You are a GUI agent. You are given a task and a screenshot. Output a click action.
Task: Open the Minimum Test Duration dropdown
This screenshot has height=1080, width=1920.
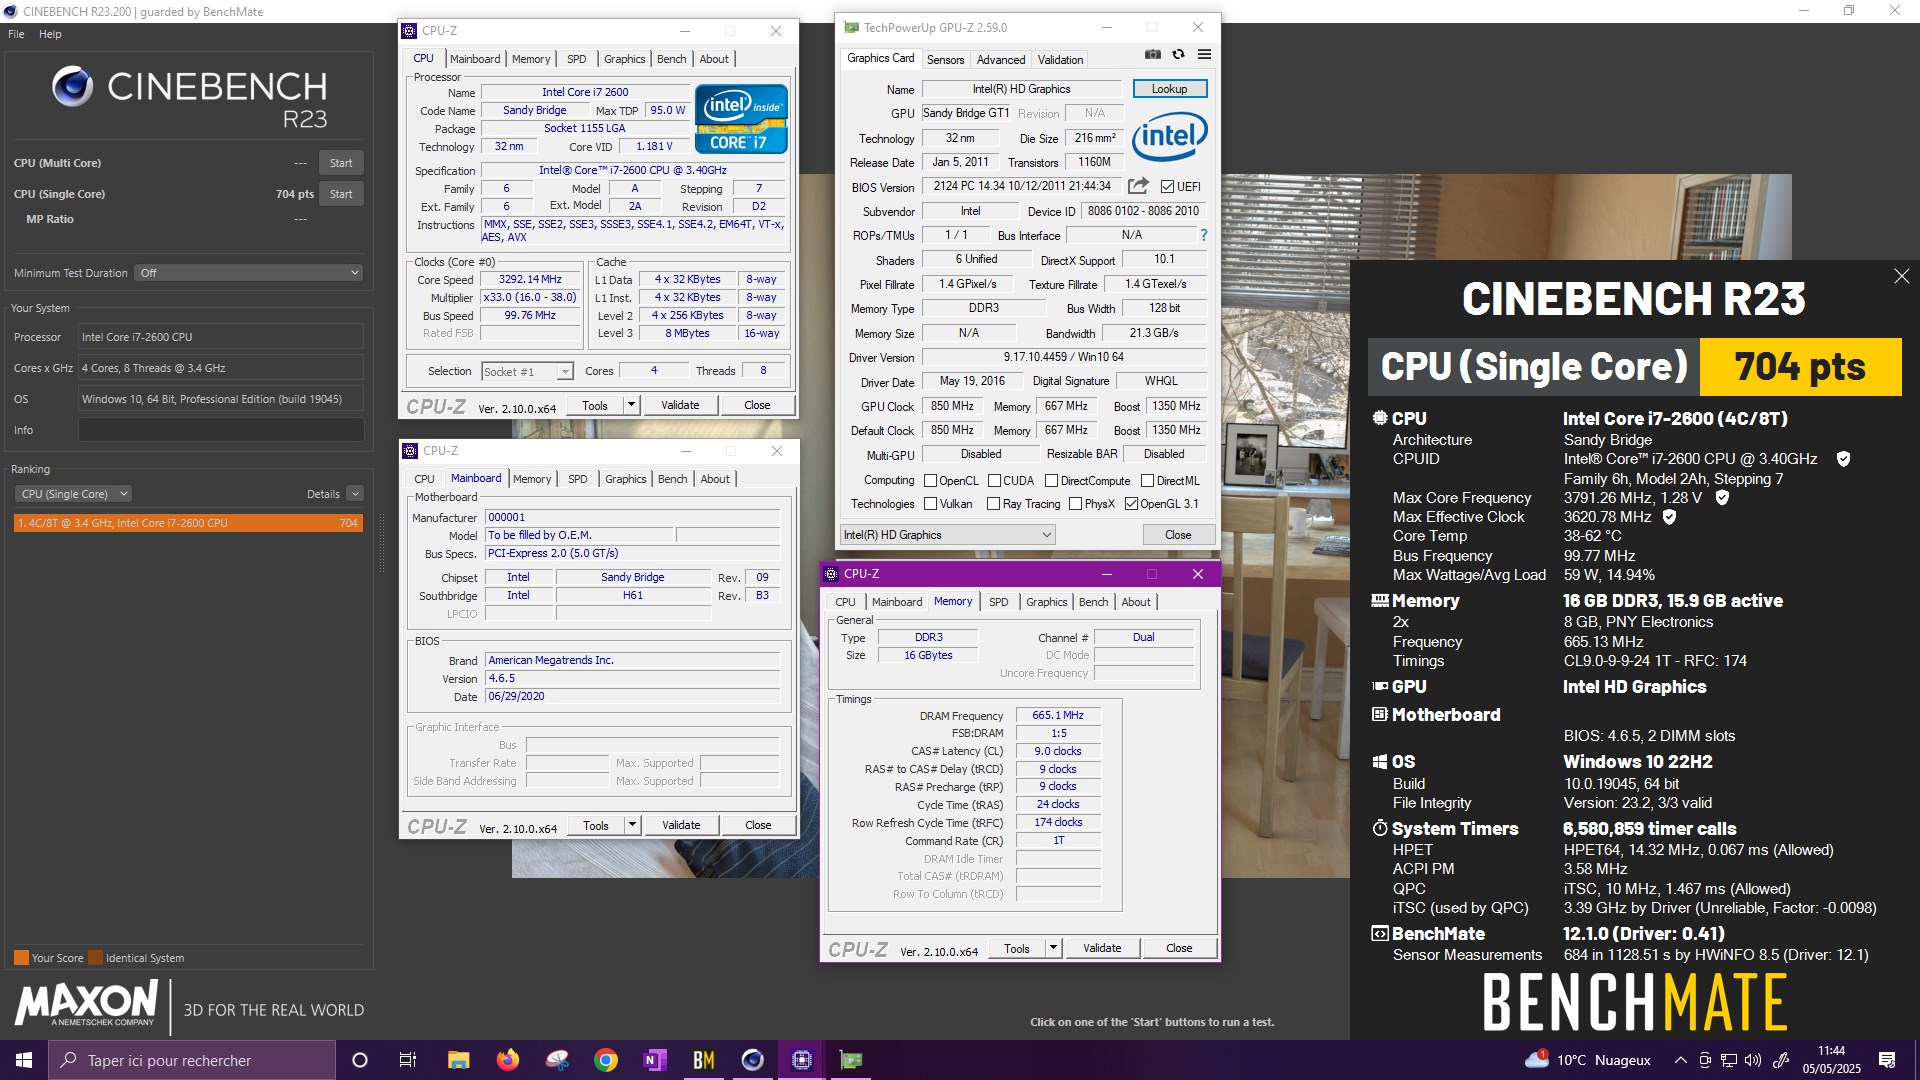pos(249,273)
